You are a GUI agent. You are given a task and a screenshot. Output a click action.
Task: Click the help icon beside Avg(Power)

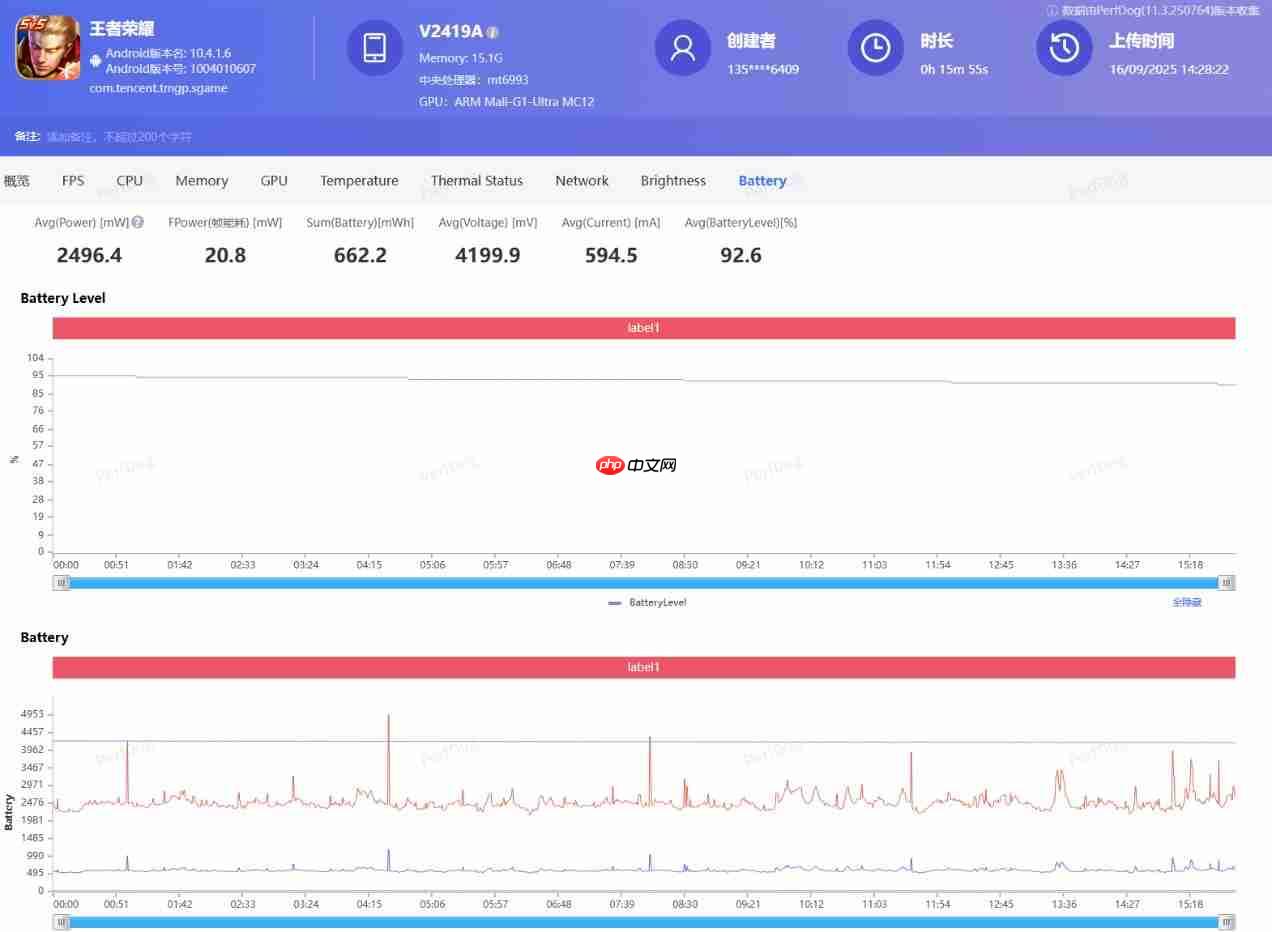click(138, 223)
